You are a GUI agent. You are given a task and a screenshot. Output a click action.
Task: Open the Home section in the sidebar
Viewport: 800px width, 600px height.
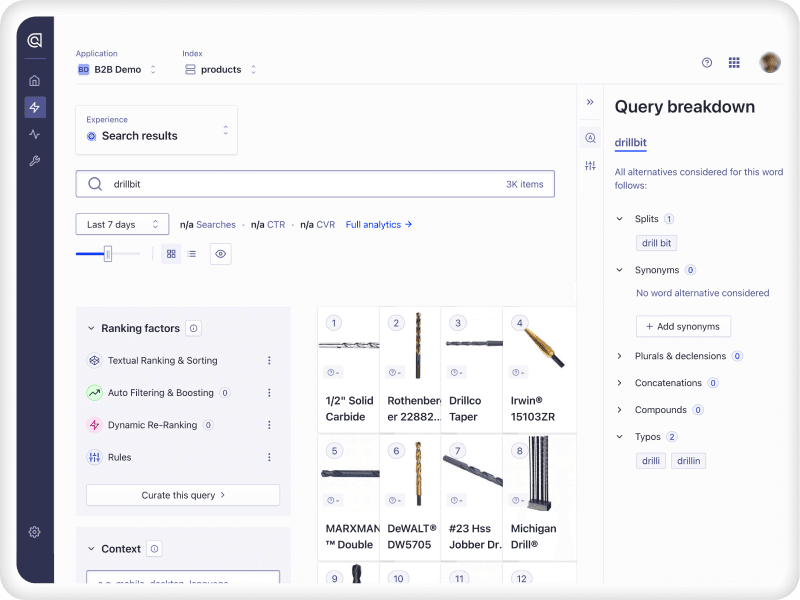(35, 79)
